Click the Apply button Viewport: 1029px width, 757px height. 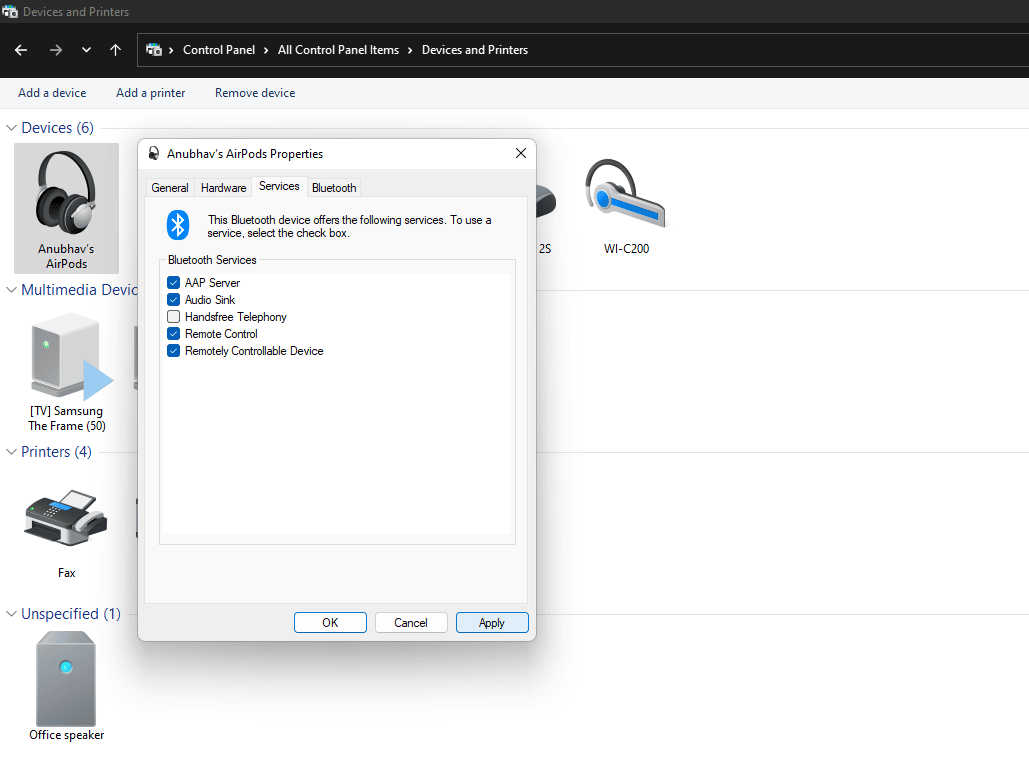pos(492,623)
